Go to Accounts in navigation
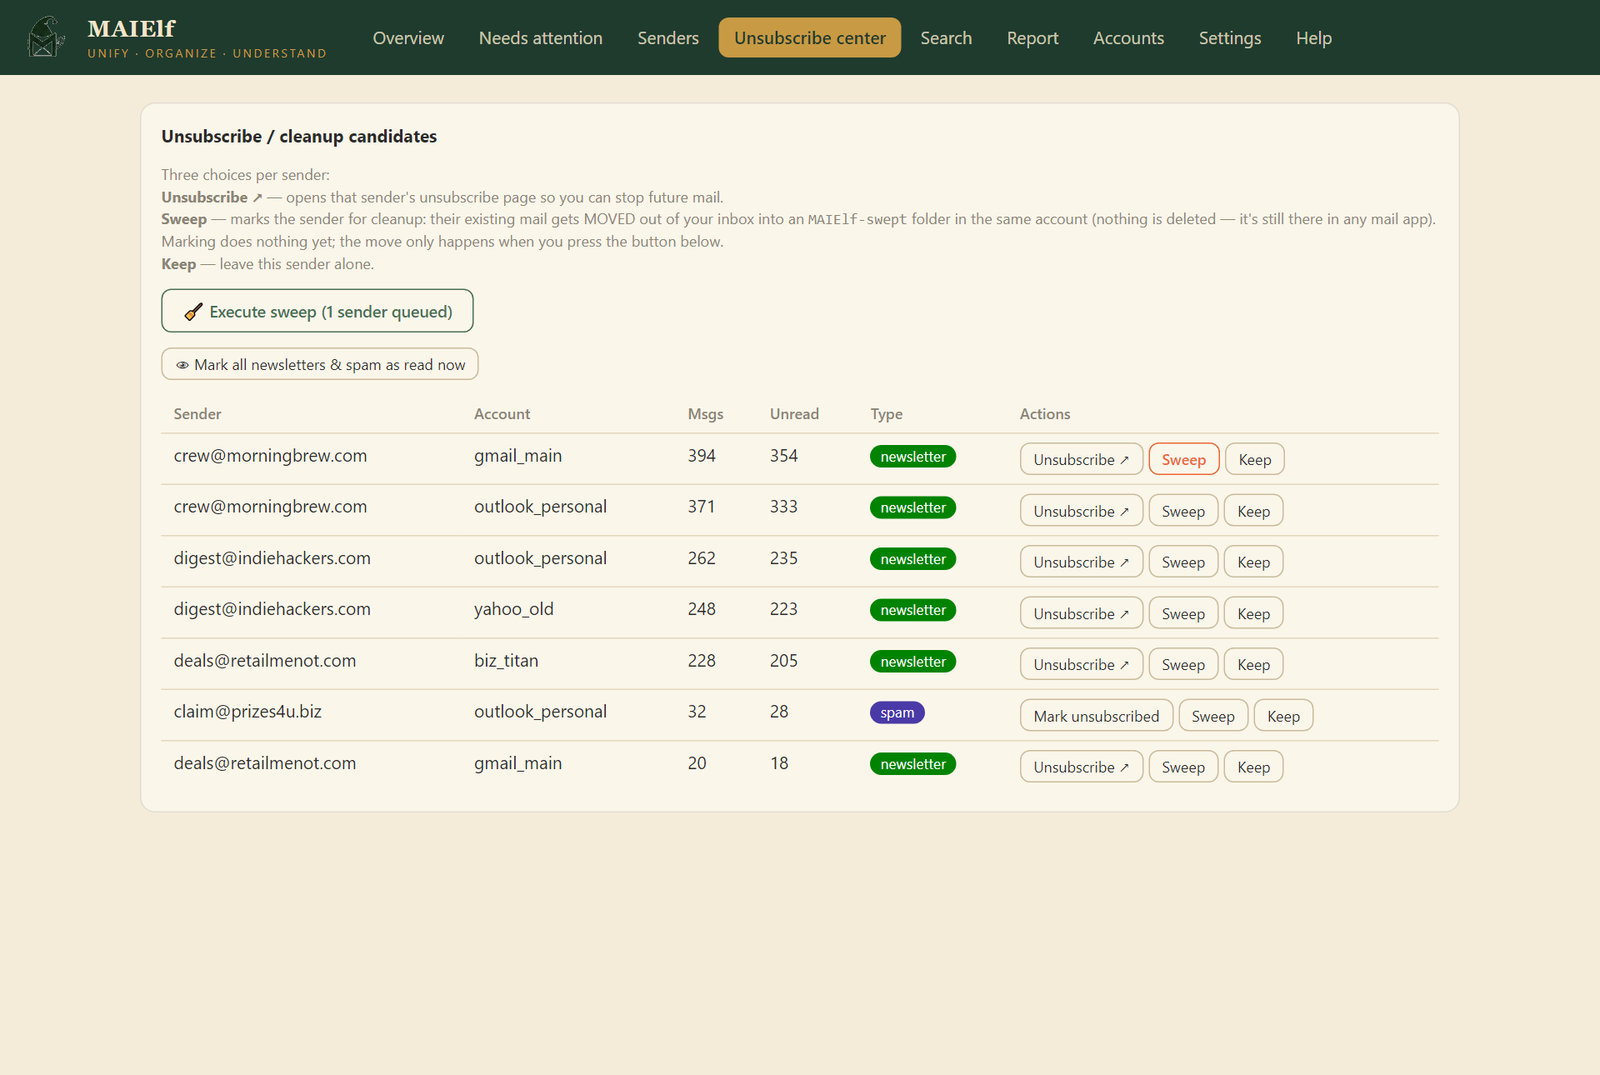Image resolution: width=1600 pixels, height=1075 pixels. click(x=1129, y=38)
